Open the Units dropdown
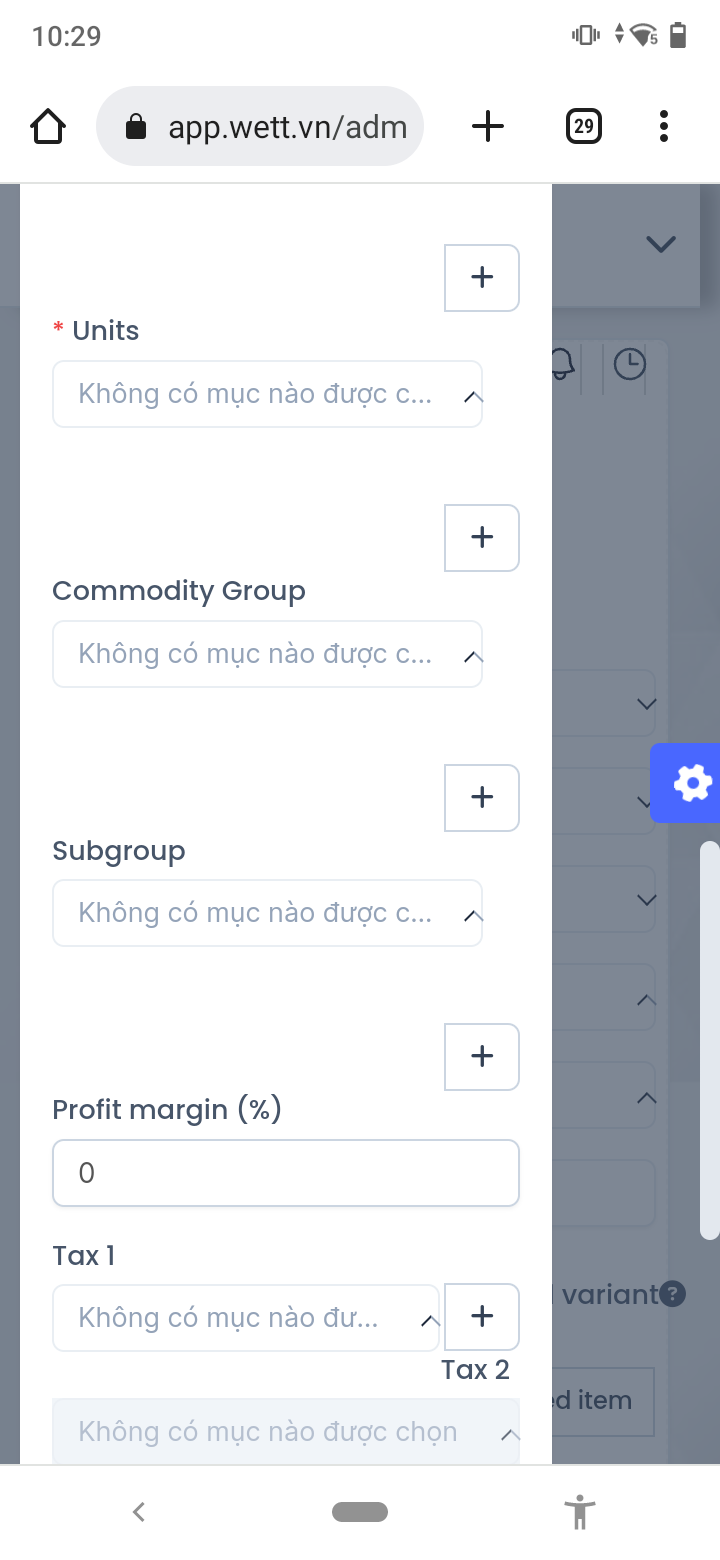Image resolution: width=720 pixels, height=1560 pixels. tap(267, 394)
